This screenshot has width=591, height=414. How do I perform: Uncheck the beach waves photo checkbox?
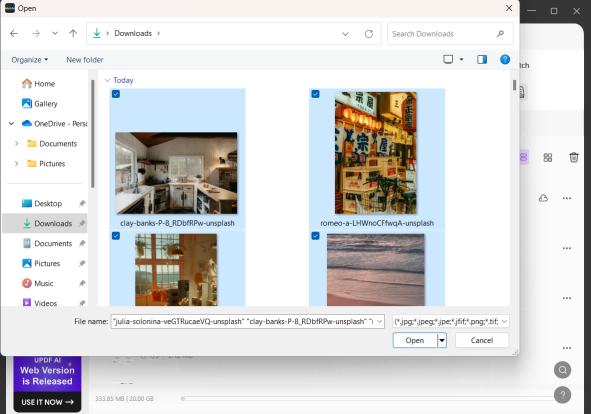pos(315,236)
